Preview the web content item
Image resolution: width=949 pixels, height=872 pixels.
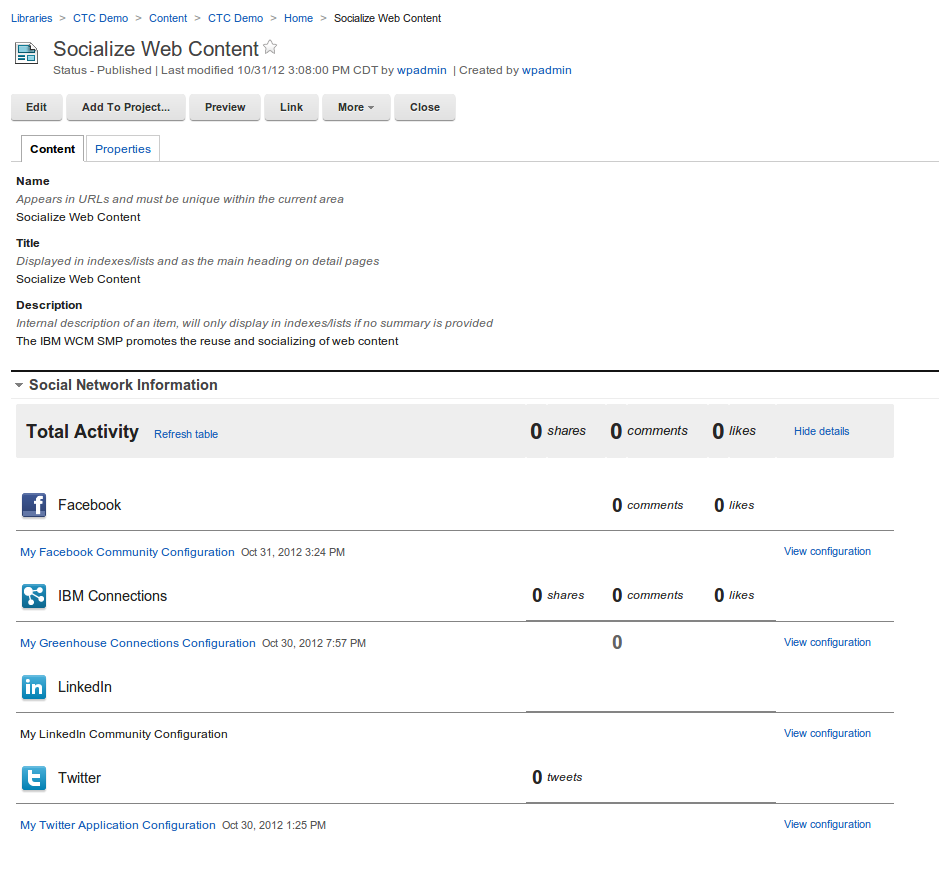click(225, 107)
